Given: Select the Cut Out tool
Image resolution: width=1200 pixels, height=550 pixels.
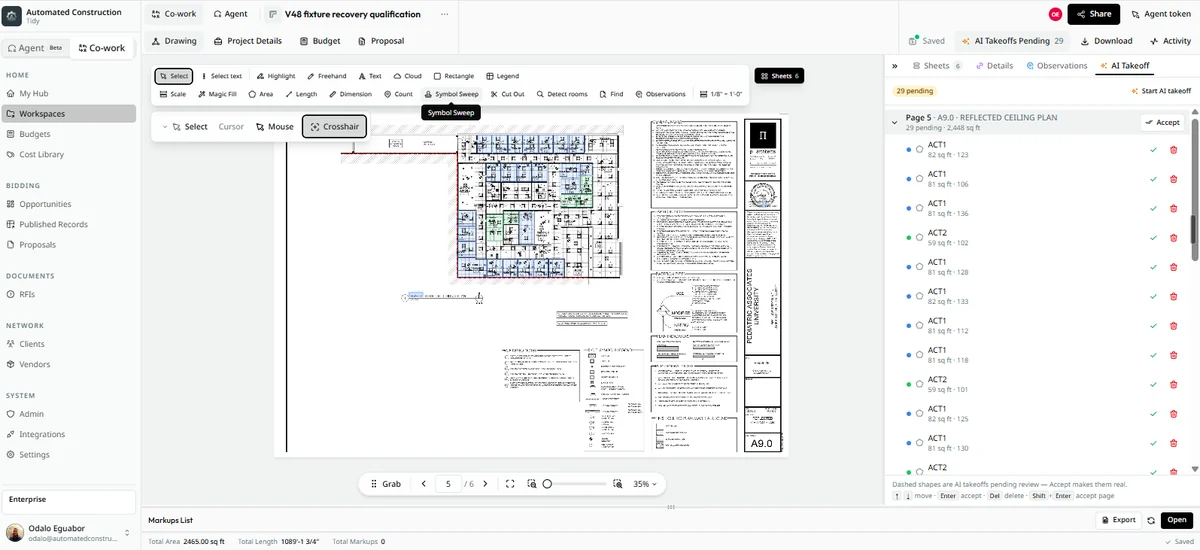Looking at the screenshot, I should (x=508, y=94).
